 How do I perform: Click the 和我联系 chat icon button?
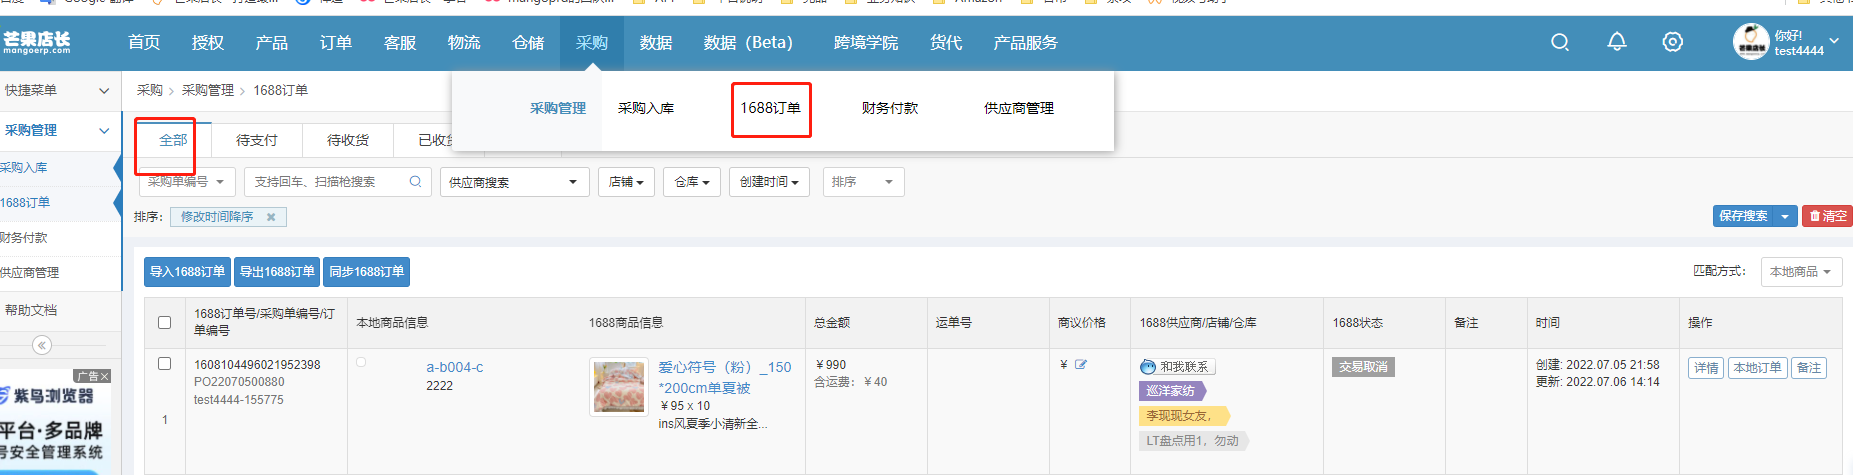(1178, 367)
